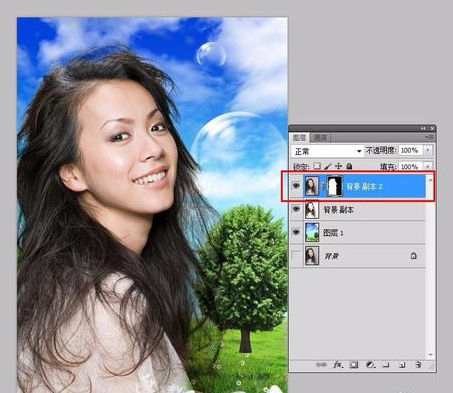Click the add layer mask icon
The image size is (453, 393).
354,365
